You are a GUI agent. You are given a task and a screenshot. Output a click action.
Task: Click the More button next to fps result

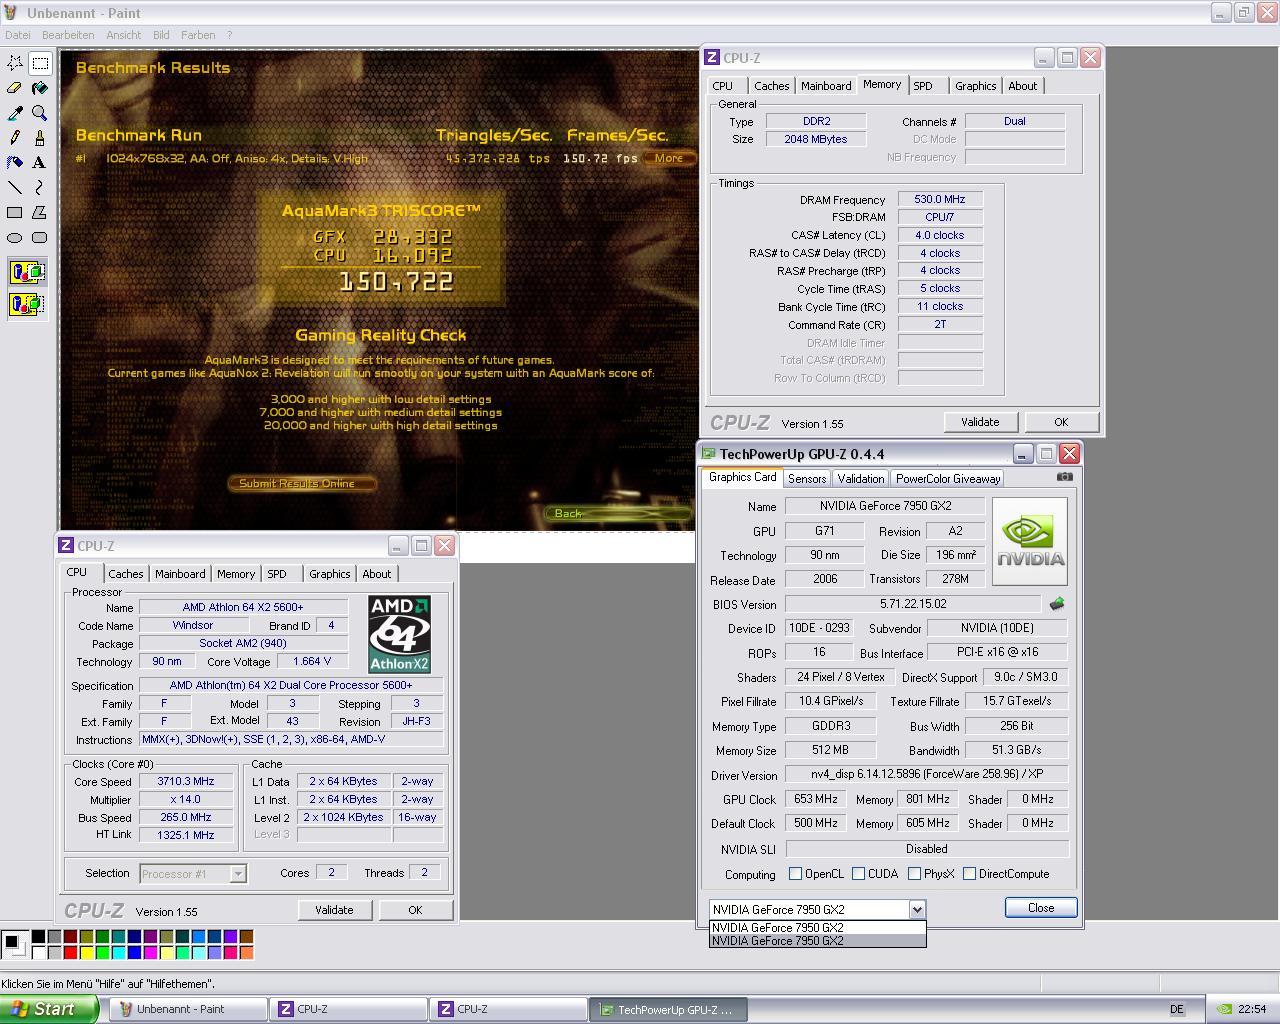tap(669, 158)
